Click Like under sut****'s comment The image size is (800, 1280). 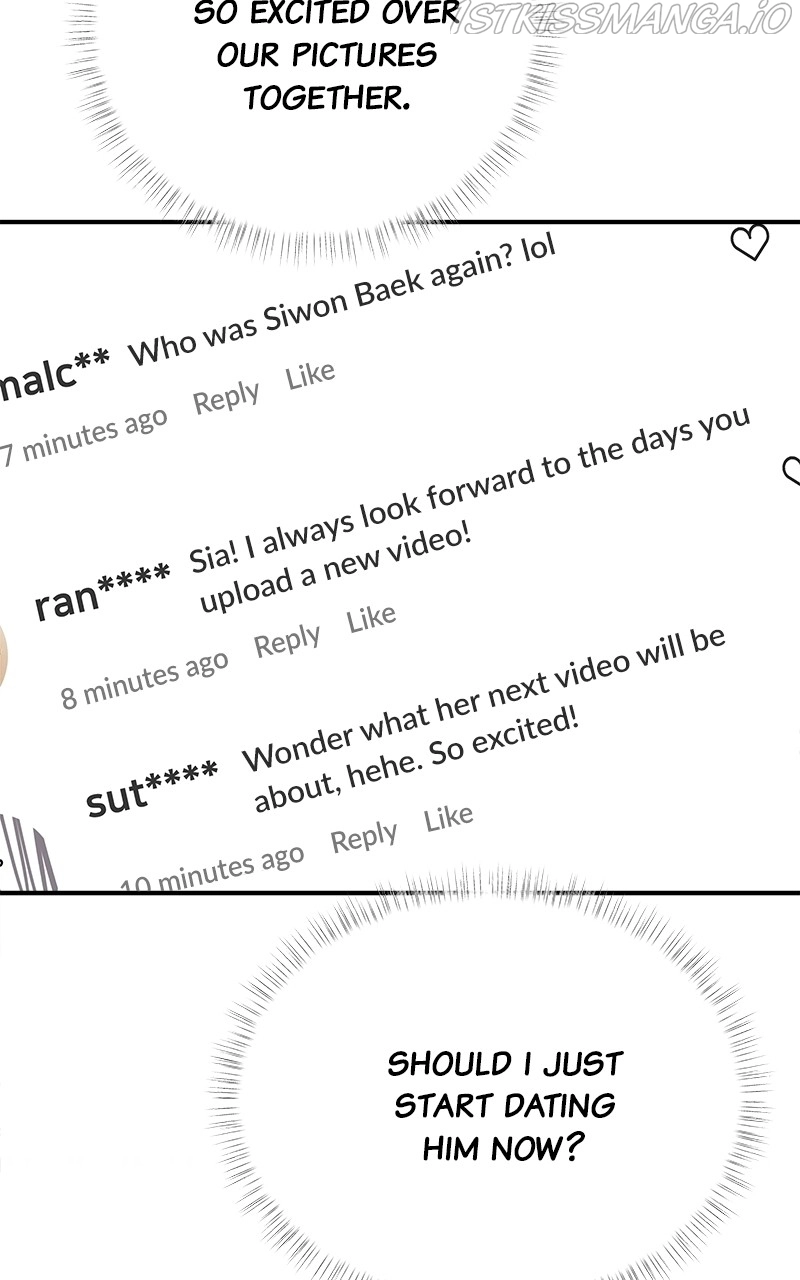(448, 818)
